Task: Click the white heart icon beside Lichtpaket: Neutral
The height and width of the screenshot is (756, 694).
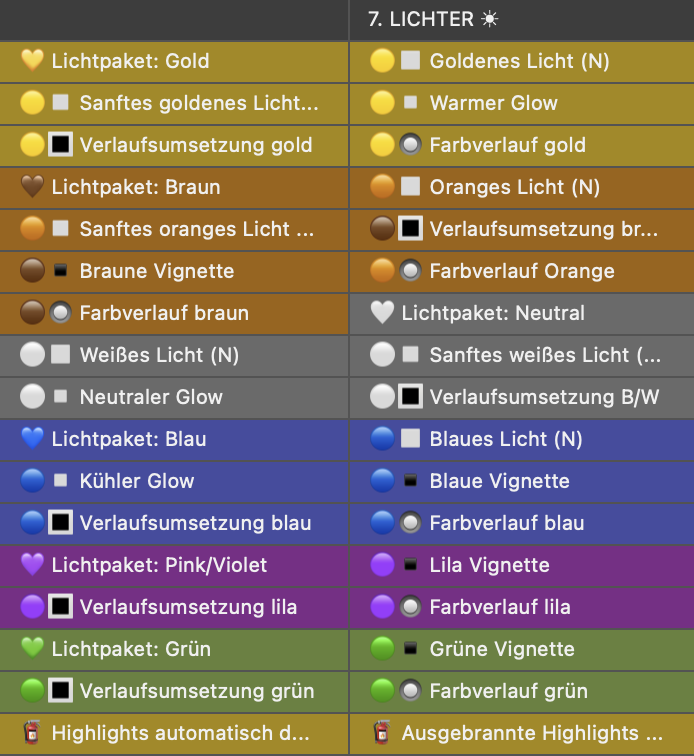Action: (382, 313)
